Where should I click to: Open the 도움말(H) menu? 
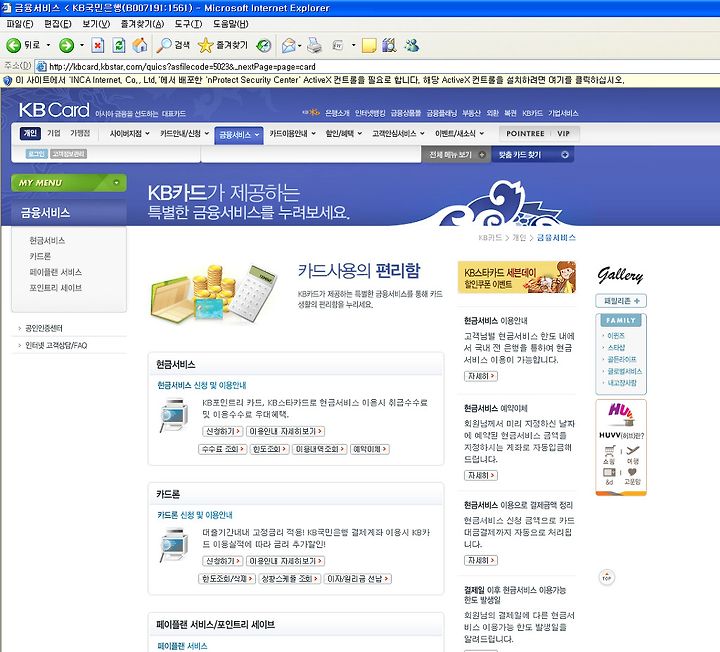pyautogui.click(x=231, y=24)
